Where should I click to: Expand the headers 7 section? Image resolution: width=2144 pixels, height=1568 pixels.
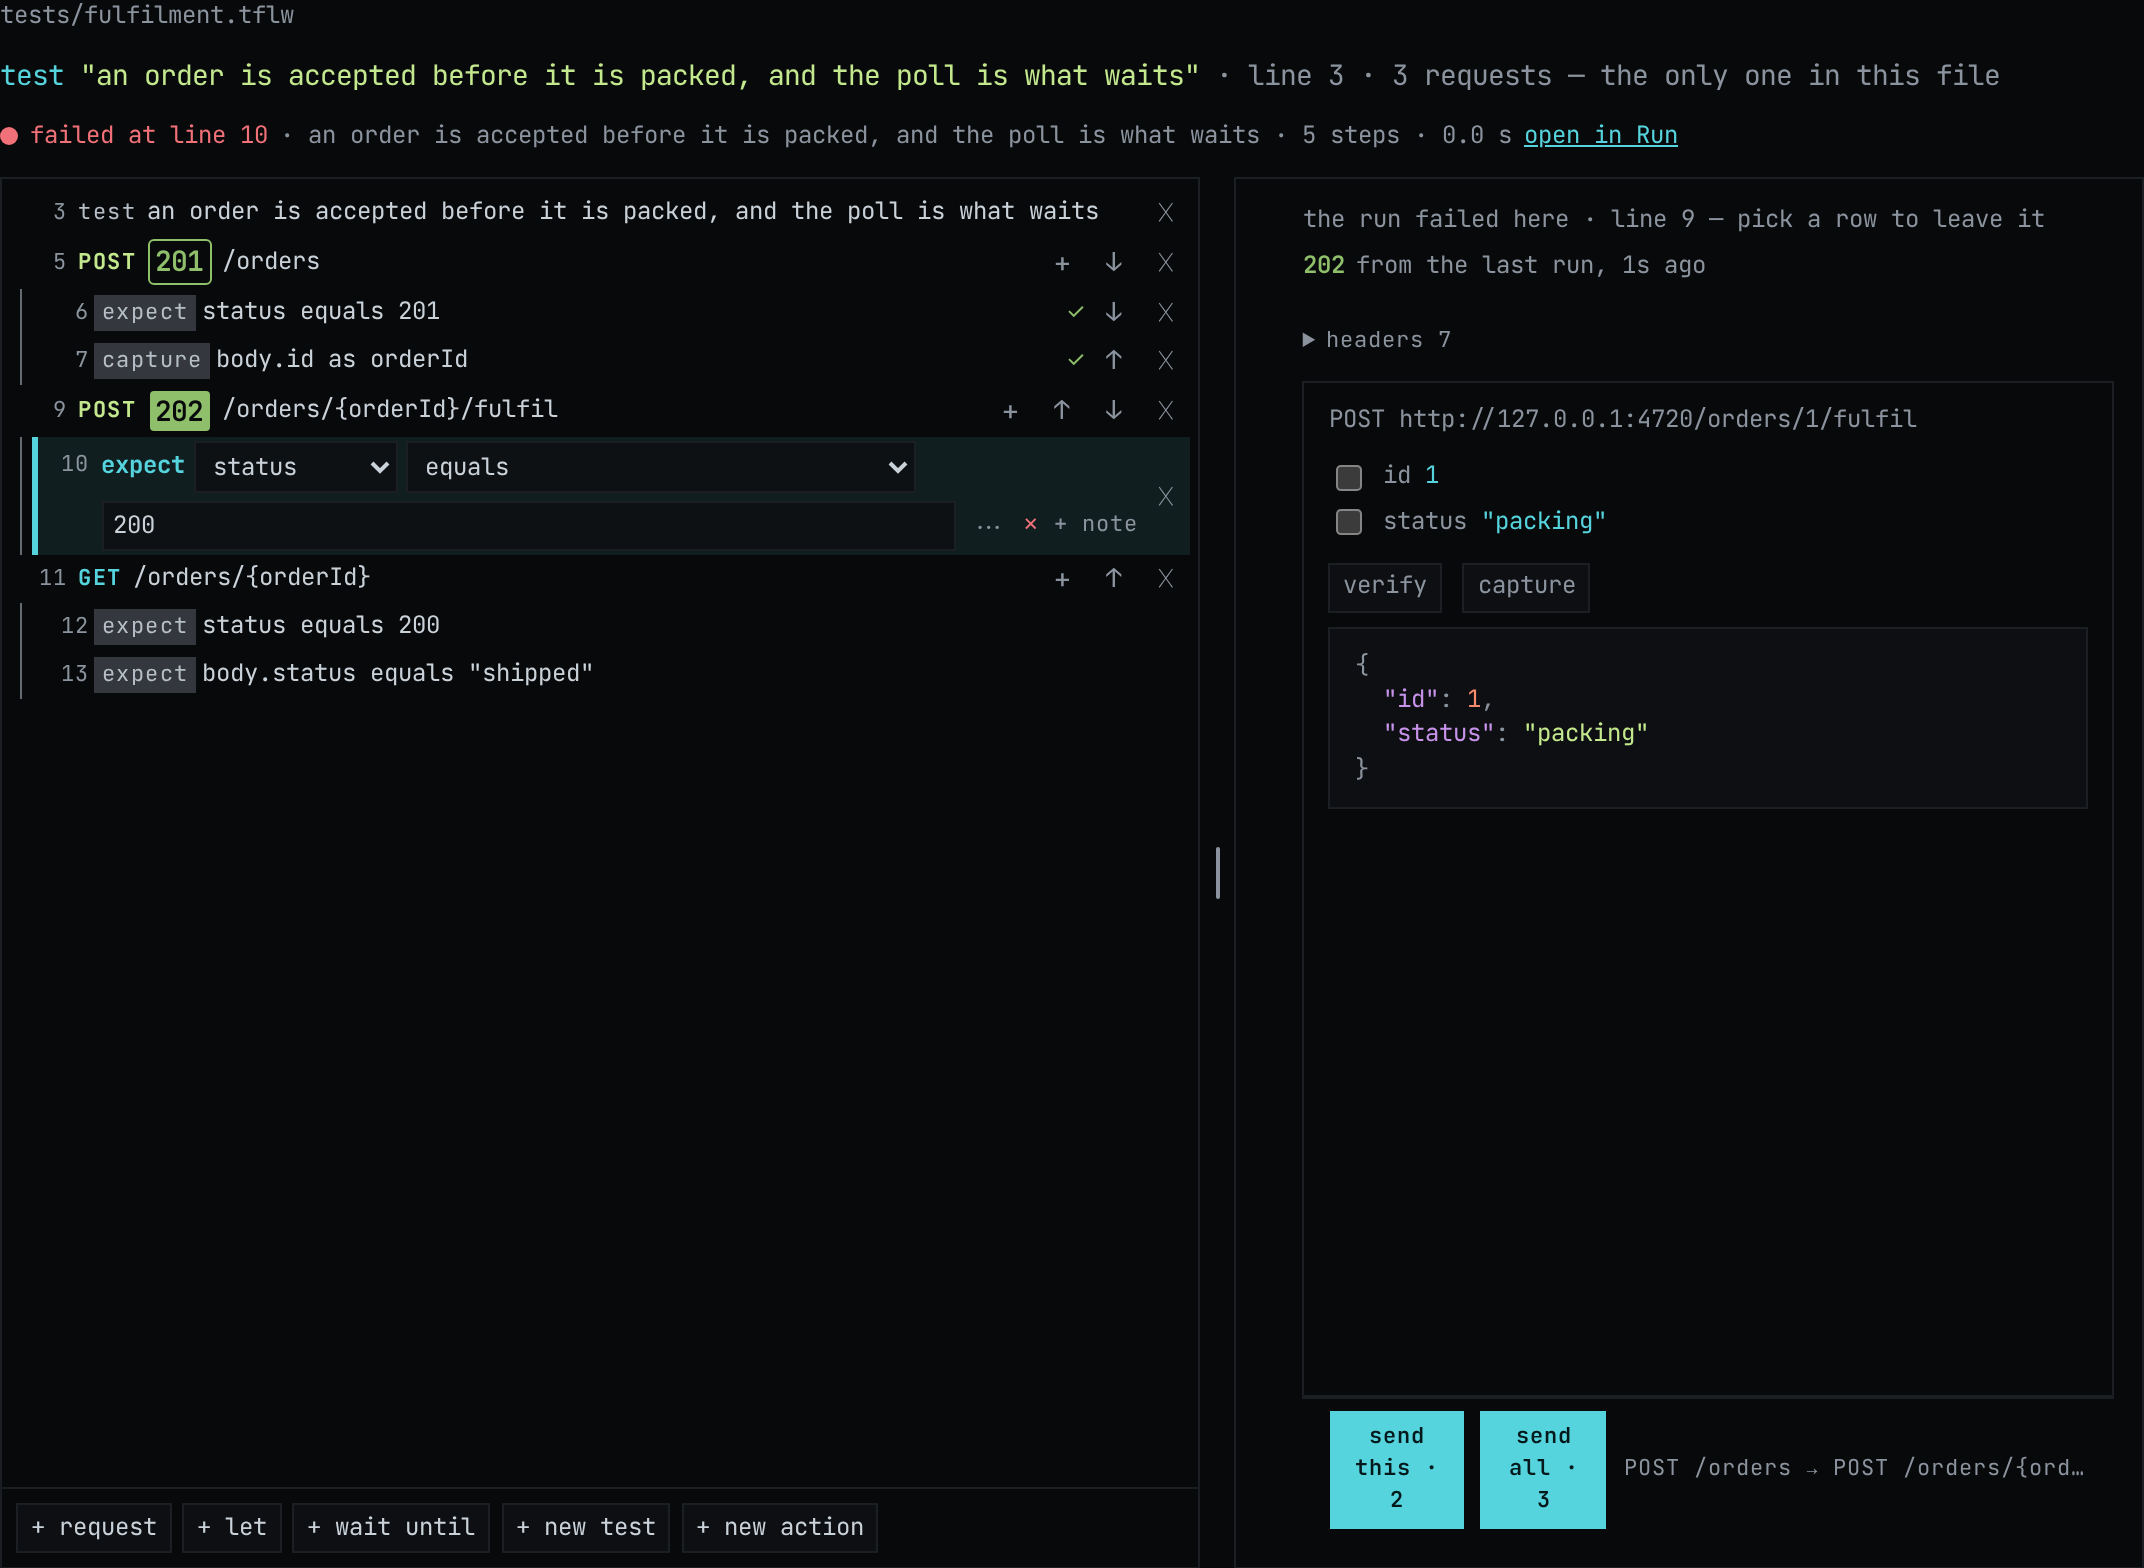tap(1376, 340)
